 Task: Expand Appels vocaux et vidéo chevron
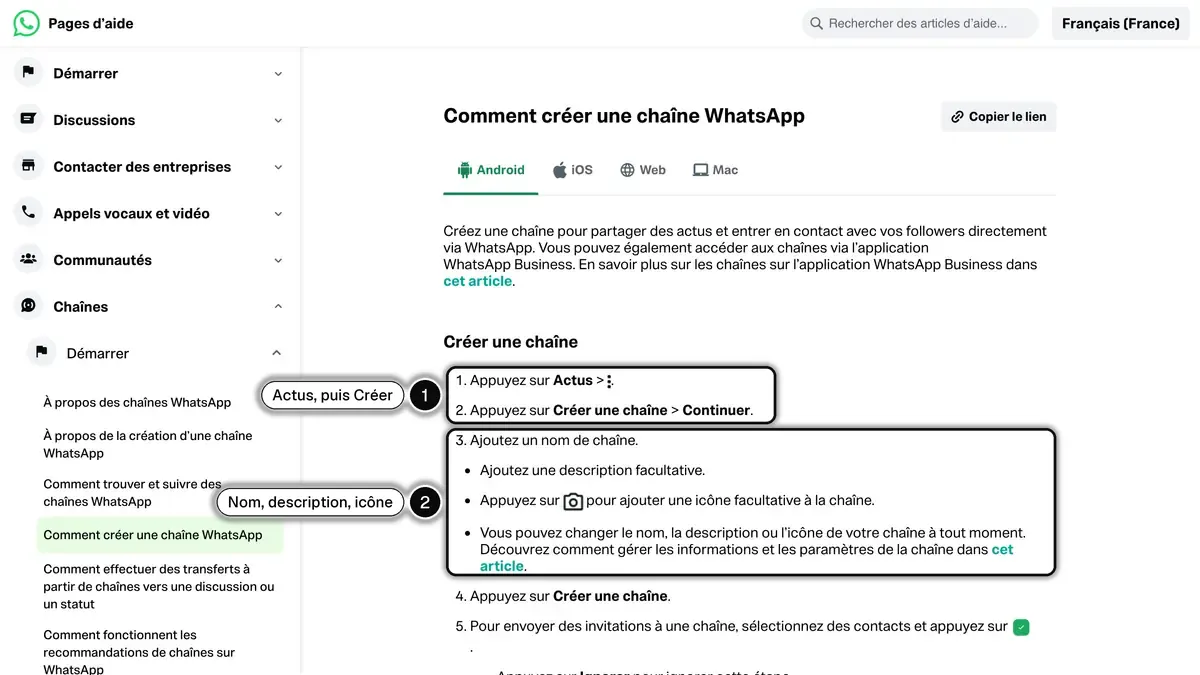278,213
